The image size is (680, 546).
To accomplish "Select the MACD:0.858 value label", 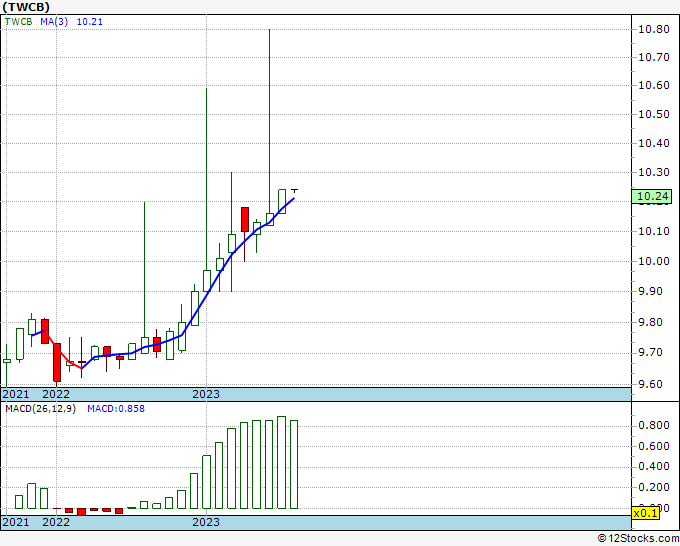I will [x=116, y=409].
